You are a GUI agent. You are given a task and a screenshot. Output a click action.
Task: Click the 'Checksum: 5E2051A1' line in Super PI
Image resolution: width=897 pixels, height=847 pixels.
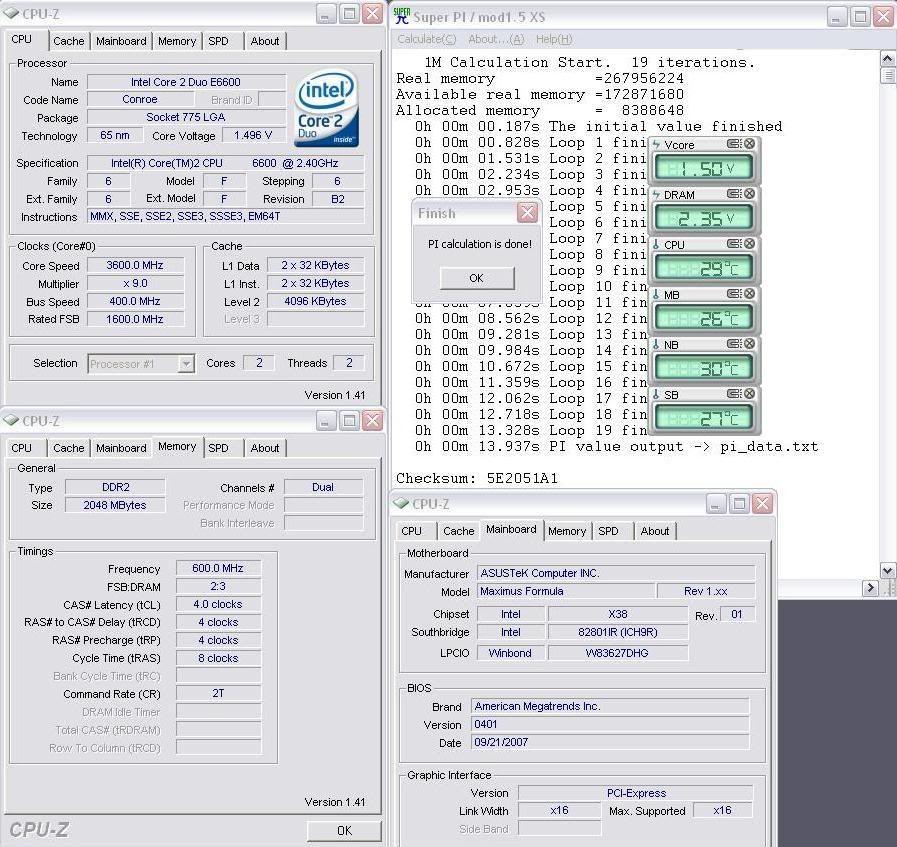[x=477, y=478]
